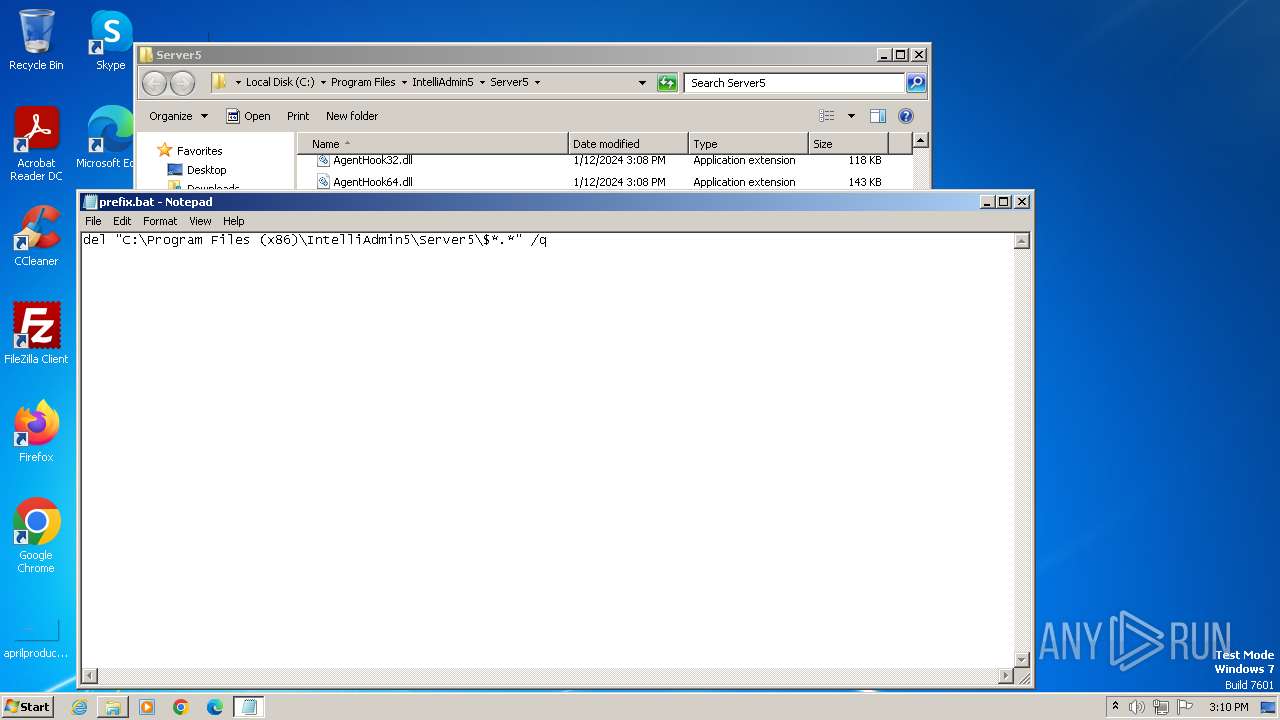Click IntelliAdmin5 in address bar
The image size is (1280, 720).
tap(443, 83)
